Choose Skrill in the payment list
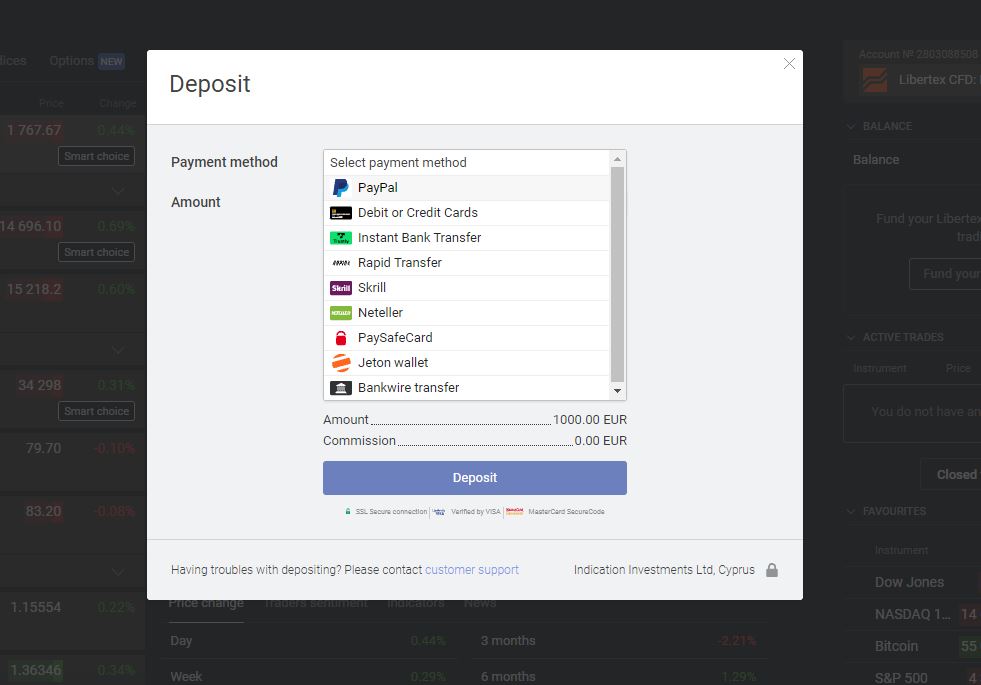The width and height of the screenshot is (981, 685). pyautogui.click(x=466, y=288)
